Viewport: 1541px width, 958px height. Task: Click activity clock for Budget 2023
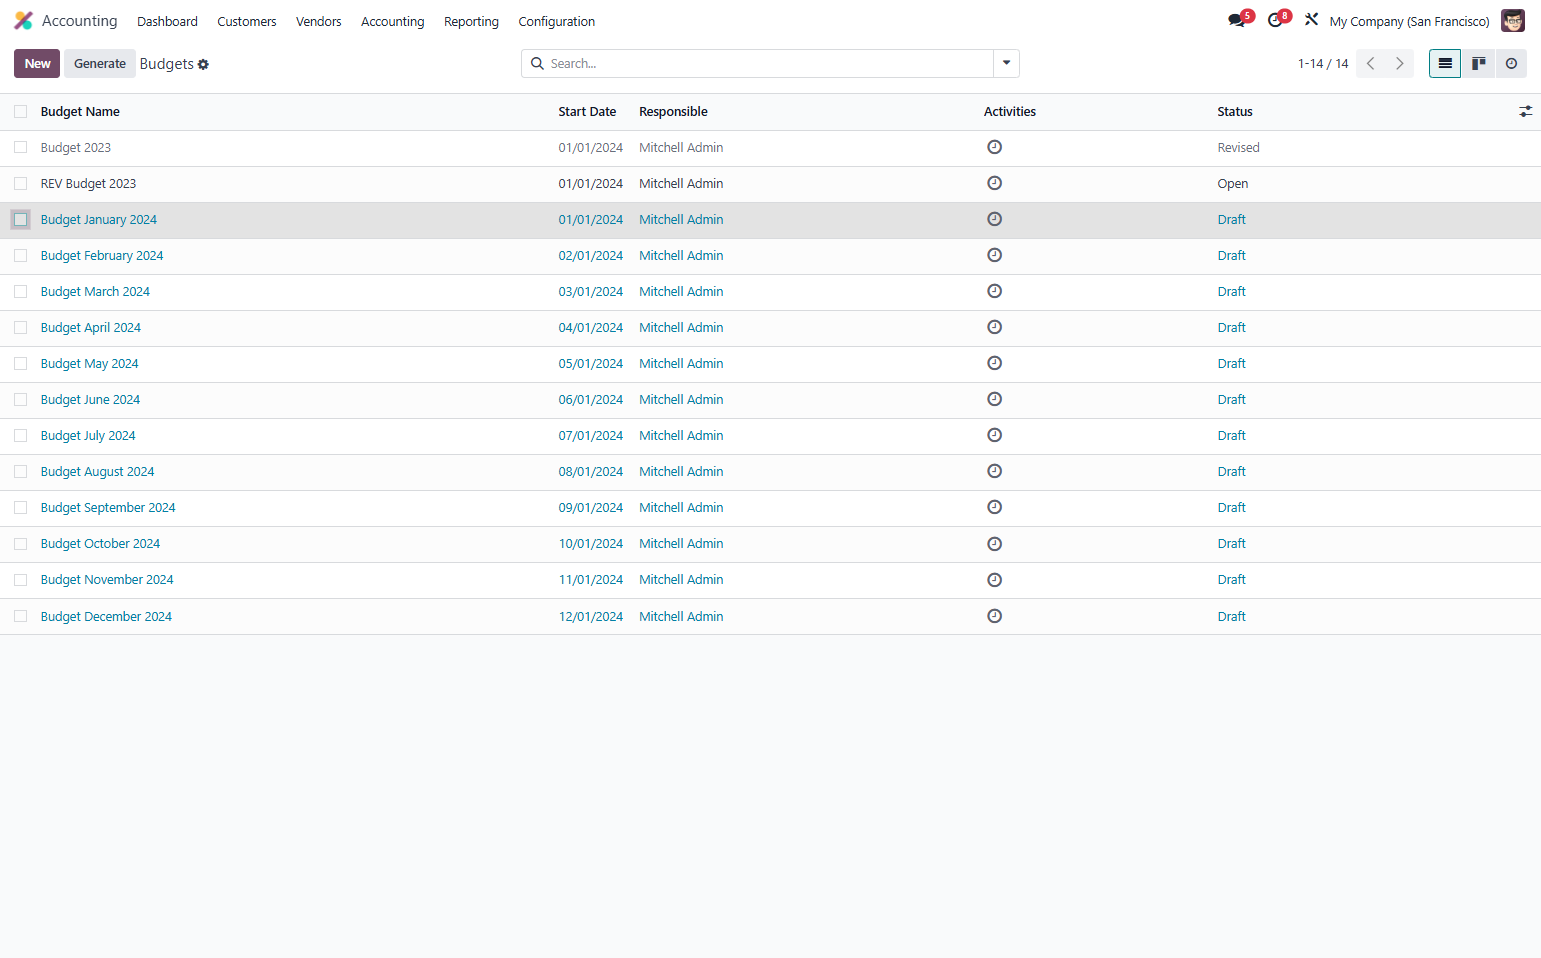click(x=994, y=147)
